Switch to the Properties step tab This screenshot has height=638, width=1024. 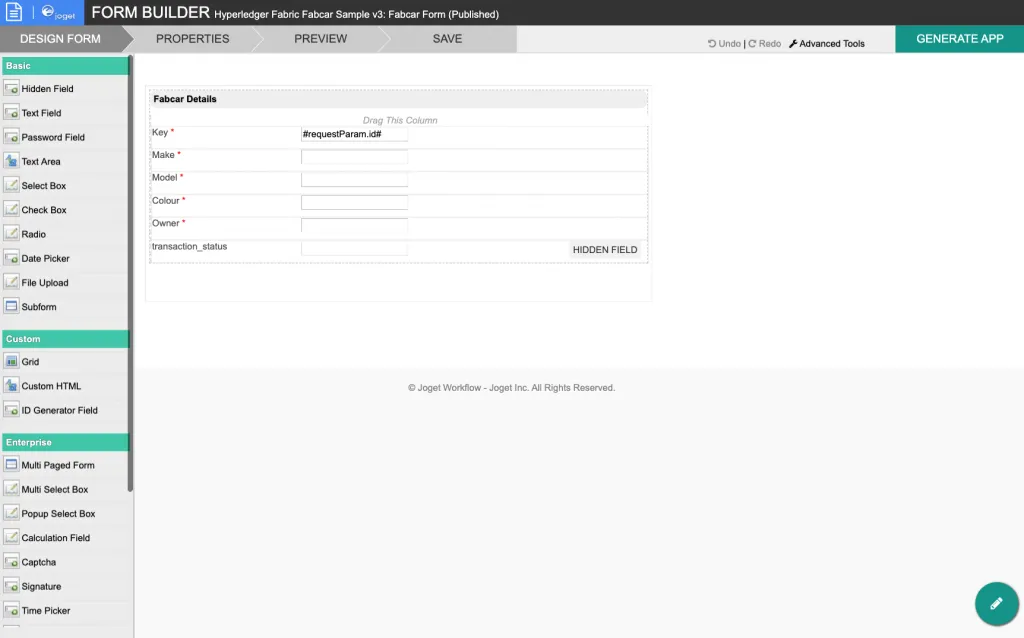193,39
